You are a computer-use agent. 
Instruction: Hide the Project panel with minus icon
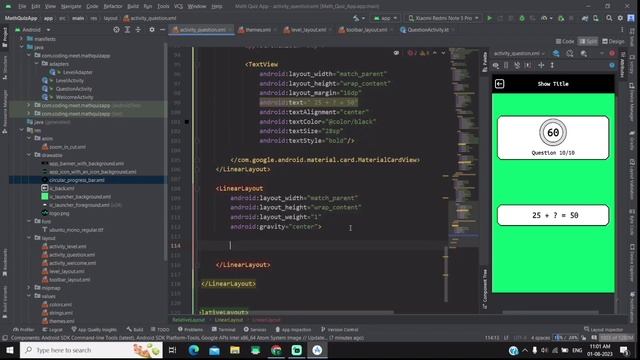click(162, 30)
